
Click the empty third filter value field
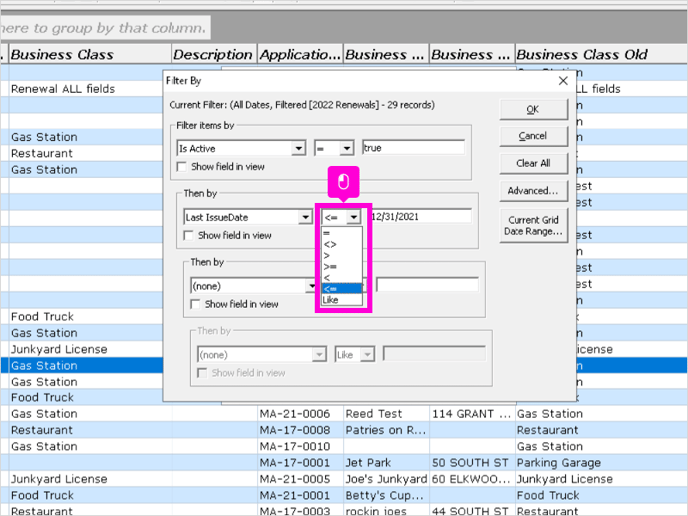pyautogui.click(x=427, y=285)
